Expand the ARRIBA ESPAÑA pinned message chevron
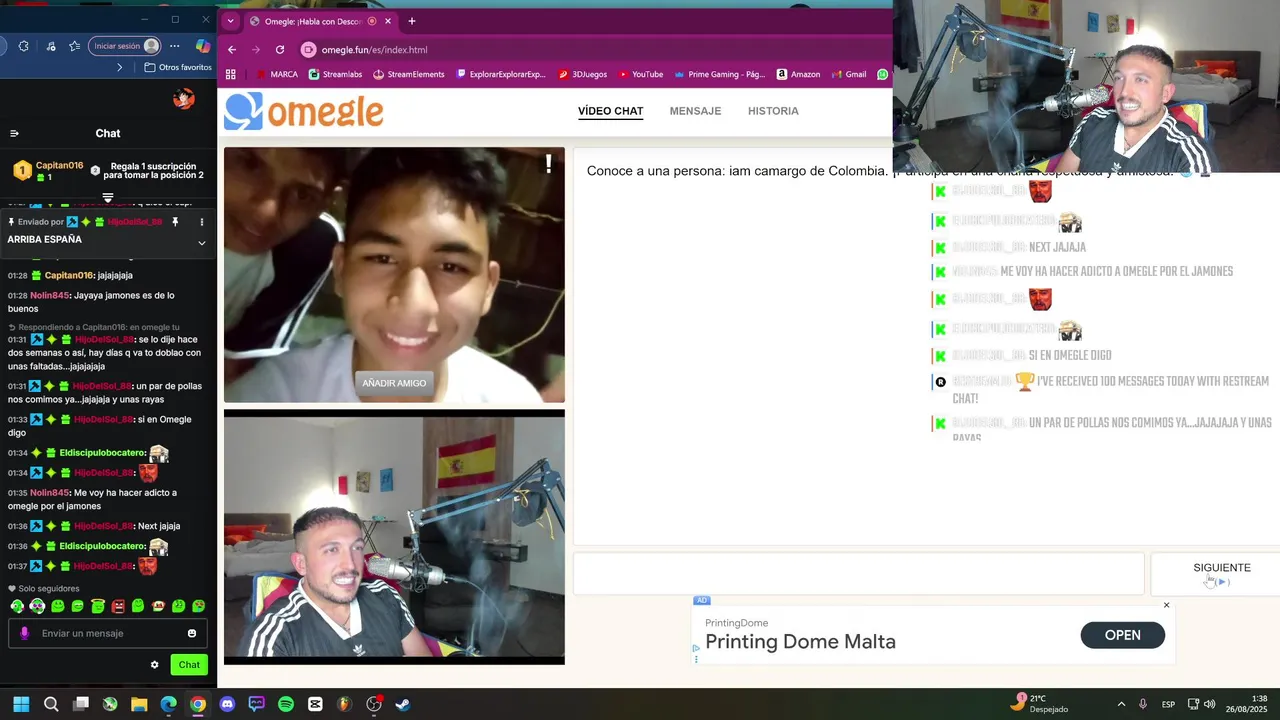The width and height of the screenshot is (1280, 720). (201, 242)
